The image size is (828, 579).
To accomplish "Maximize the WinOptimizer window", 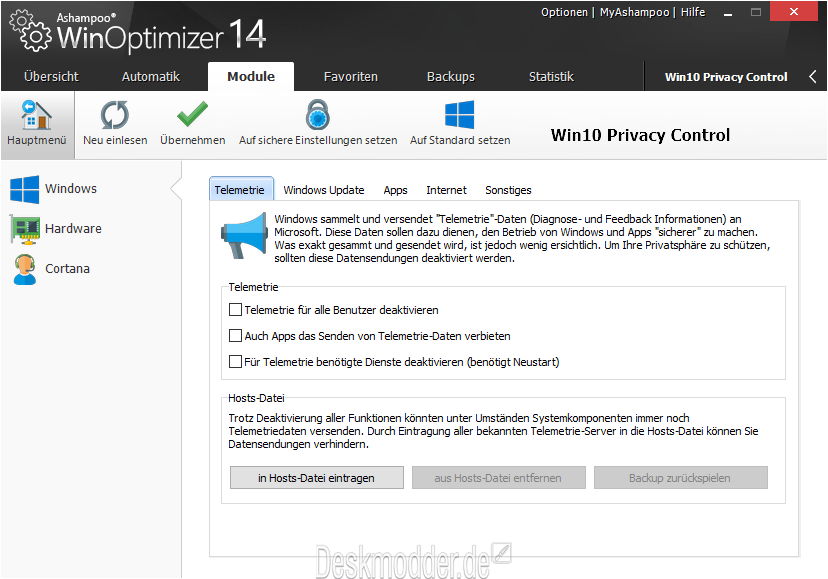I will tap(756, 12).
